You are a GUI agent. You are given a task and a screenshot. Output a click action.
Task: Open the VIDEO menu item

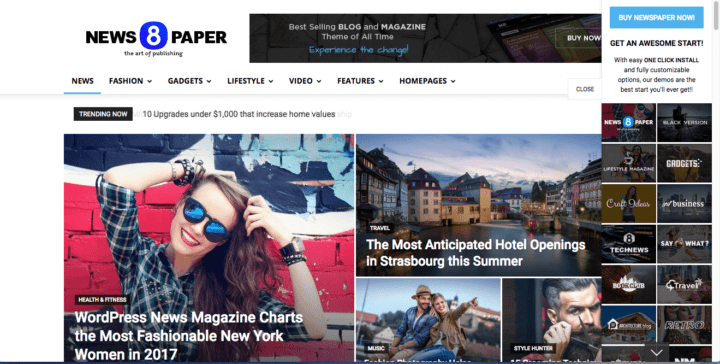(301, 81)
